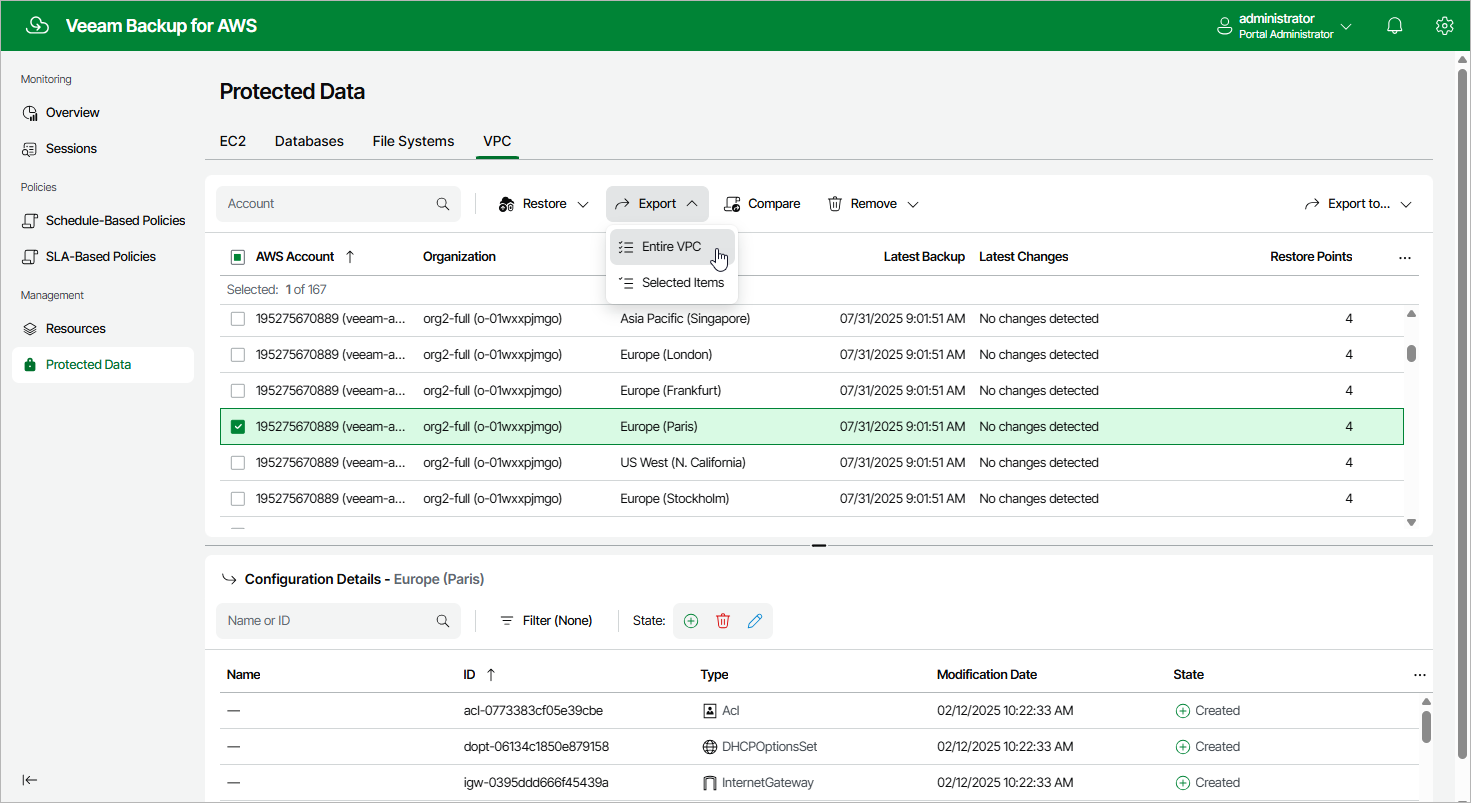The width and height of the screenshot is (1471, 803).
Task: Check the US West (N. California) row checkbox
Action: pyautogui.click(x=238, y=463)
